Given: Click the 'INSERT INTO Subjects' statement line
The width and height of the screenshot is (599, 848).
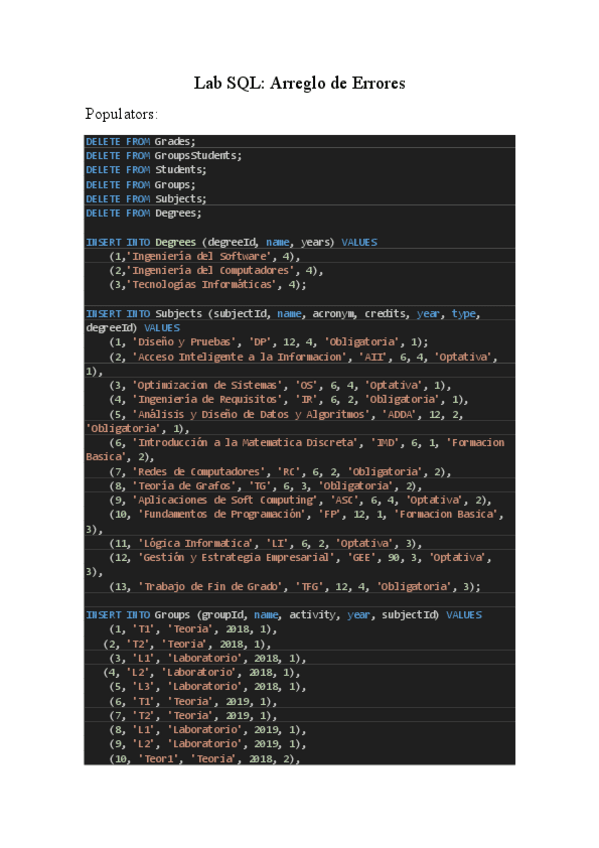Looking at the screenshot, I should click(x=283, y=314).
